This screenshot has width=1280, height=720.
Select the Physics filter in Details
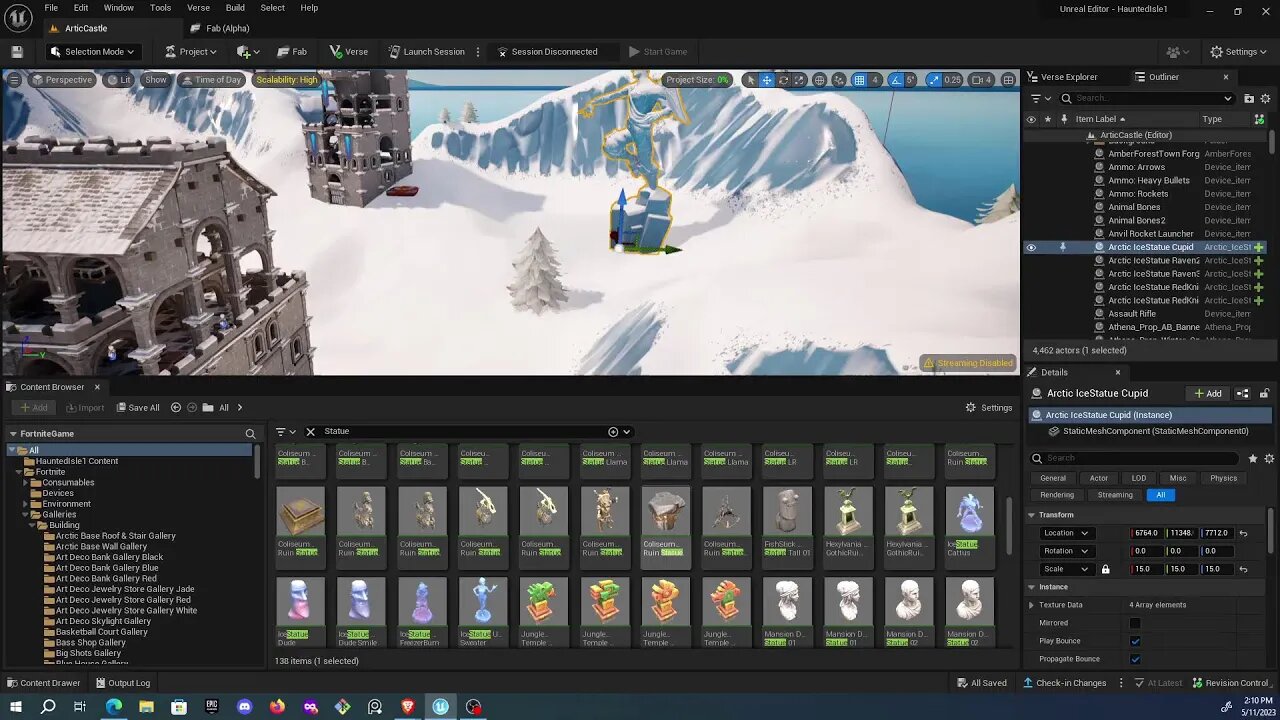pos(1223,478)
